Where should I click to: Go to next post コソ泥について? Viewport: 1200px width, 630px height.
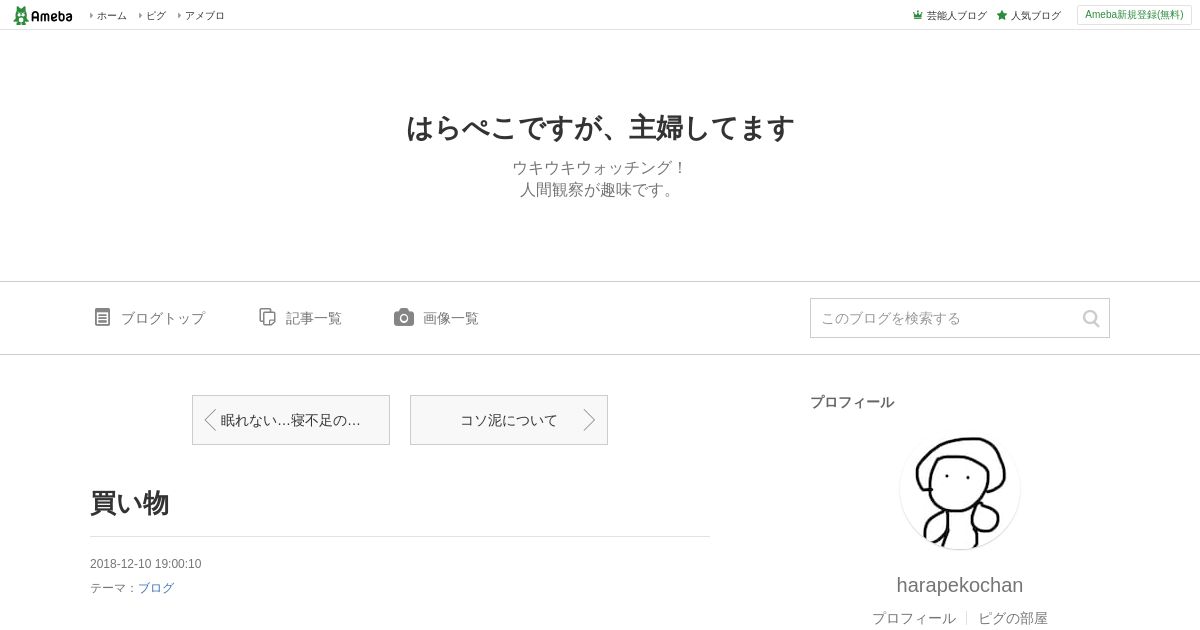tap(509, 420)
